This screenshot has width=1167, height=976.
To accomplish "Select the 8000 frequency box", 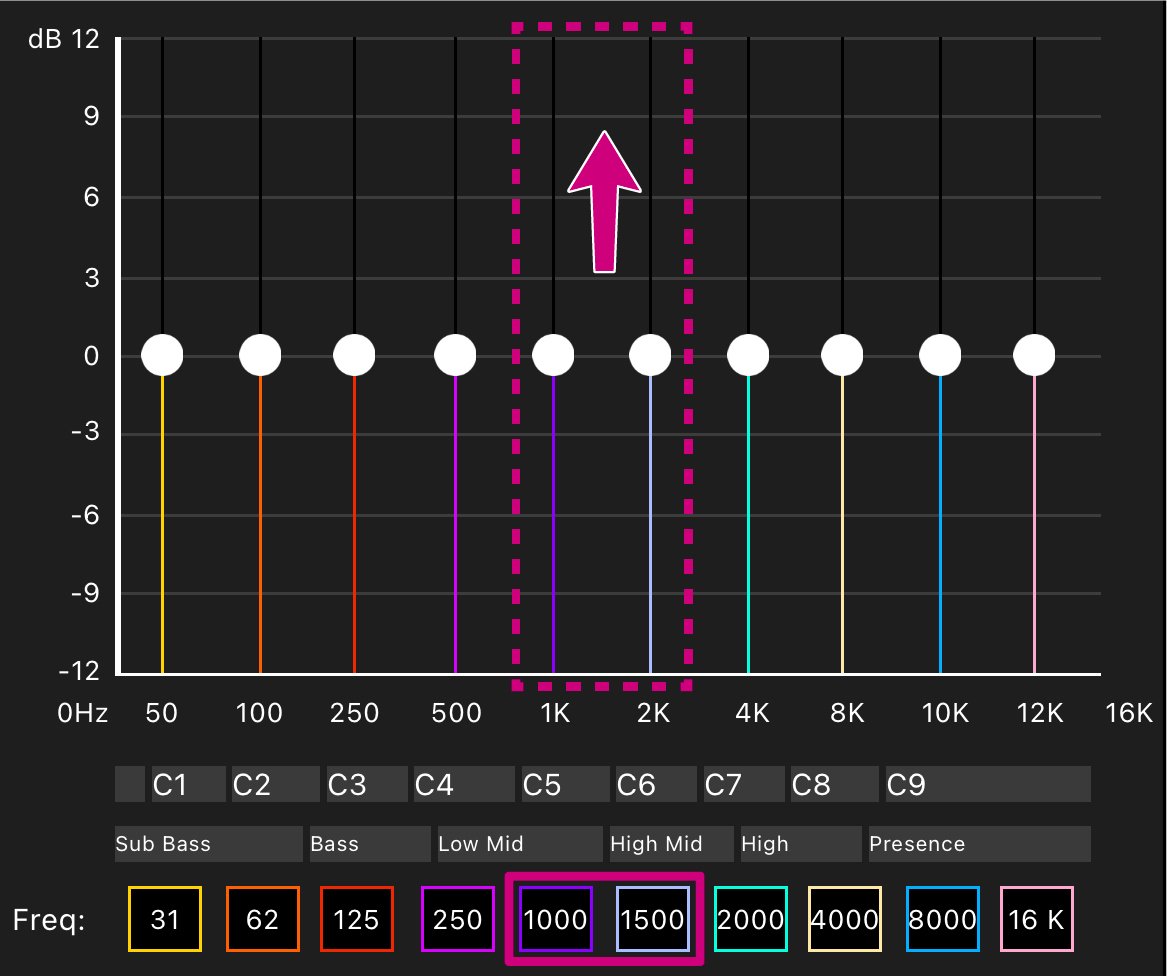I will click(x=942, y=919).
